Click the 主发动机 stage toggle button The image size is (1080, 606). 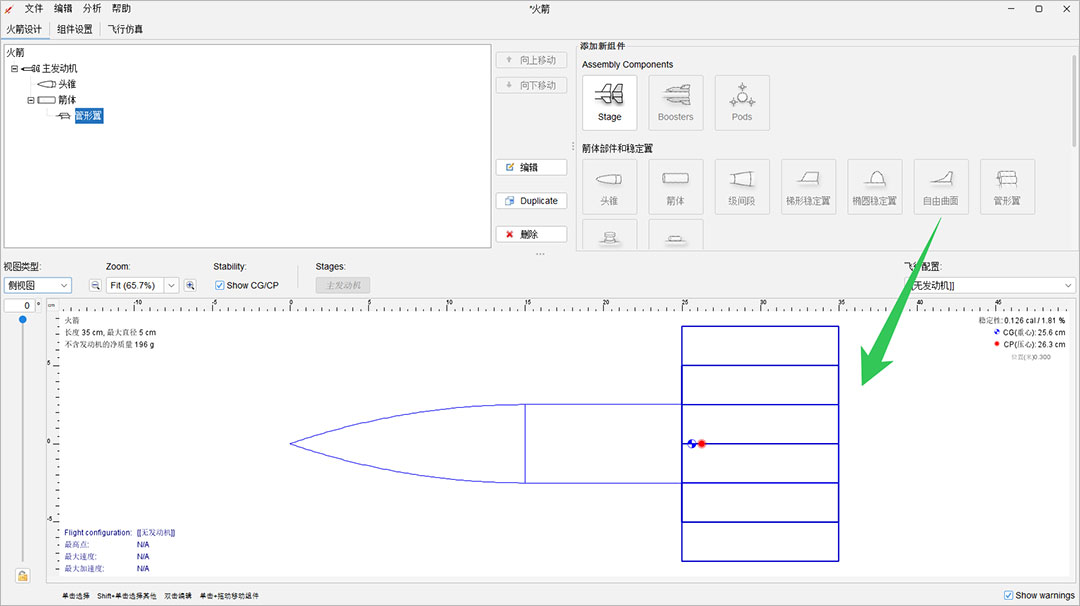(x=343, y=285)
